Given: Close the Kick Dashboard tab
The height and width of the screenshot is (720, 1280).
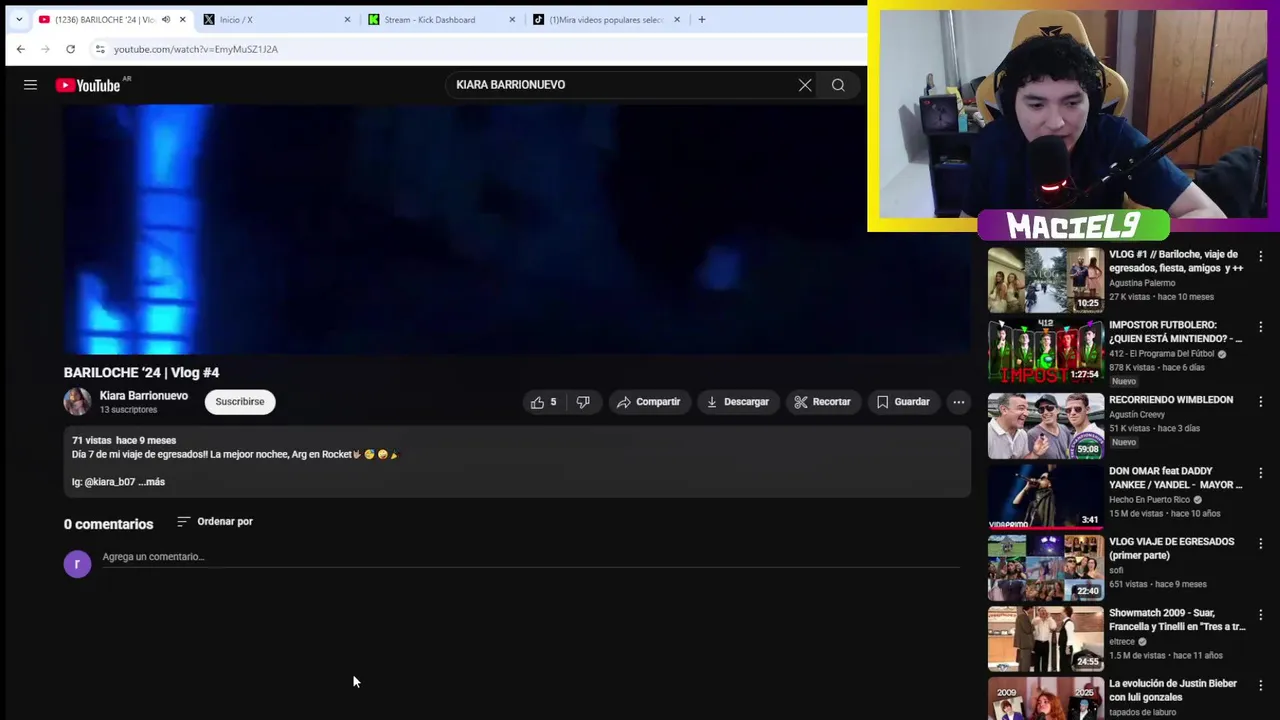Looking at the screenshot, I should (x=512, y=19).
